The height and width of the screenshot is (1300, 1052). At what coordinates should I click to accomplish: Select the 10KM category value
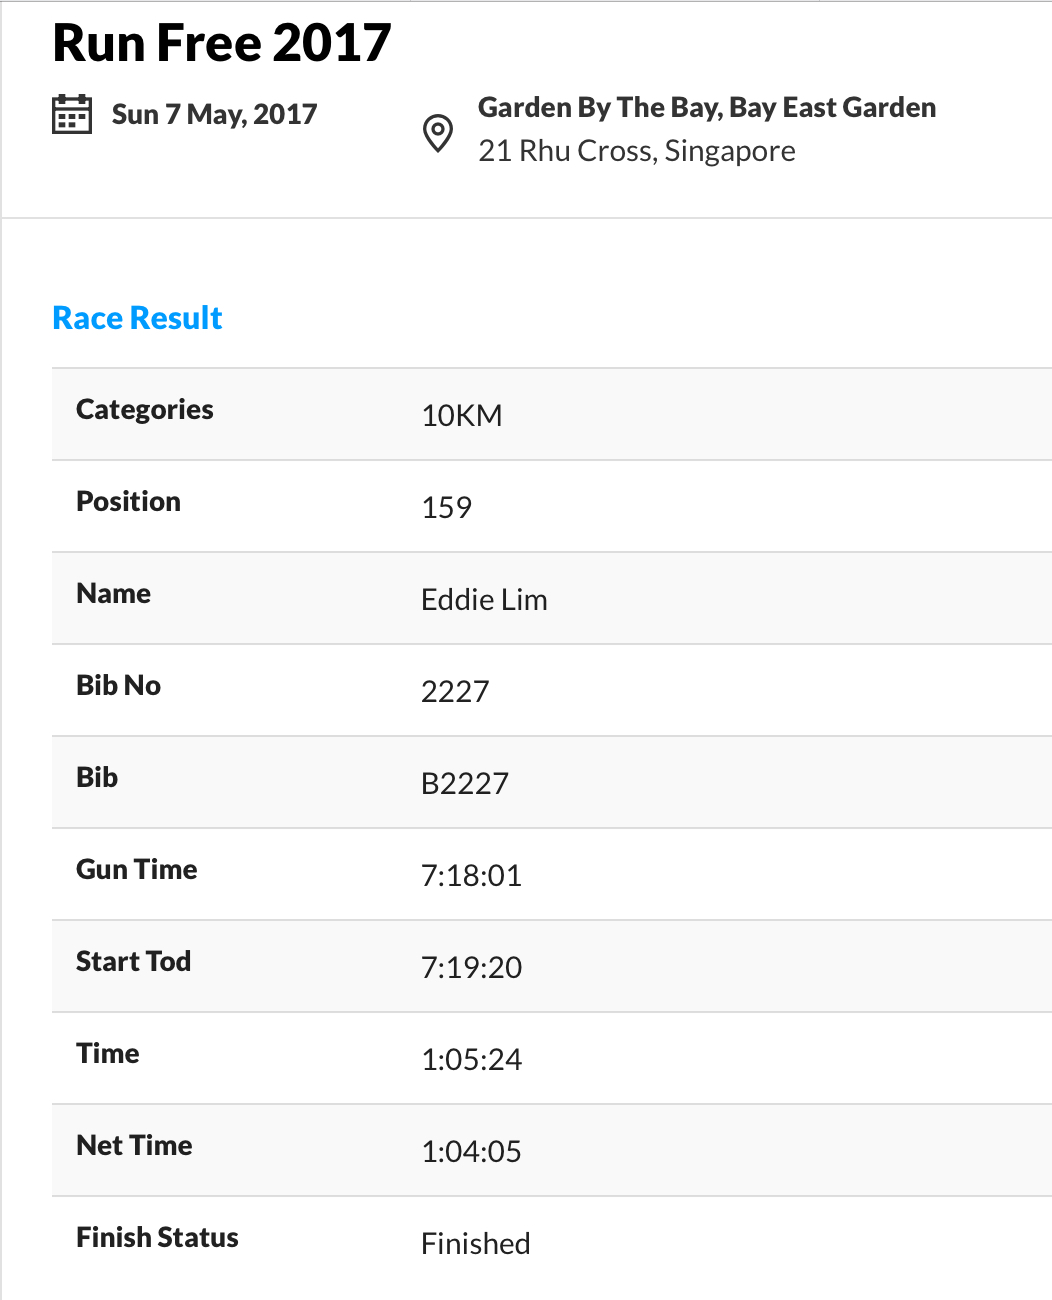point(462,415)
